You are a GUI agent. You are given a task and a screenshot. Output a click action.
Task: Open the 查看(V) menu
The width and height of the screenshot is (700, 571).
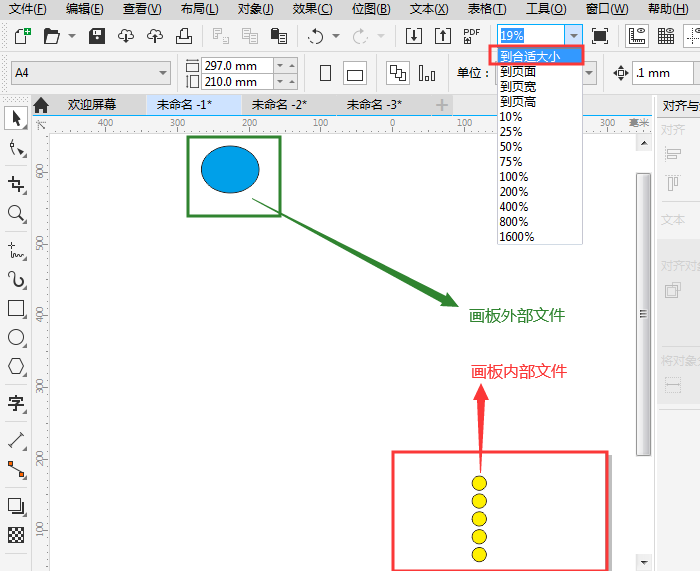[142, 9]
